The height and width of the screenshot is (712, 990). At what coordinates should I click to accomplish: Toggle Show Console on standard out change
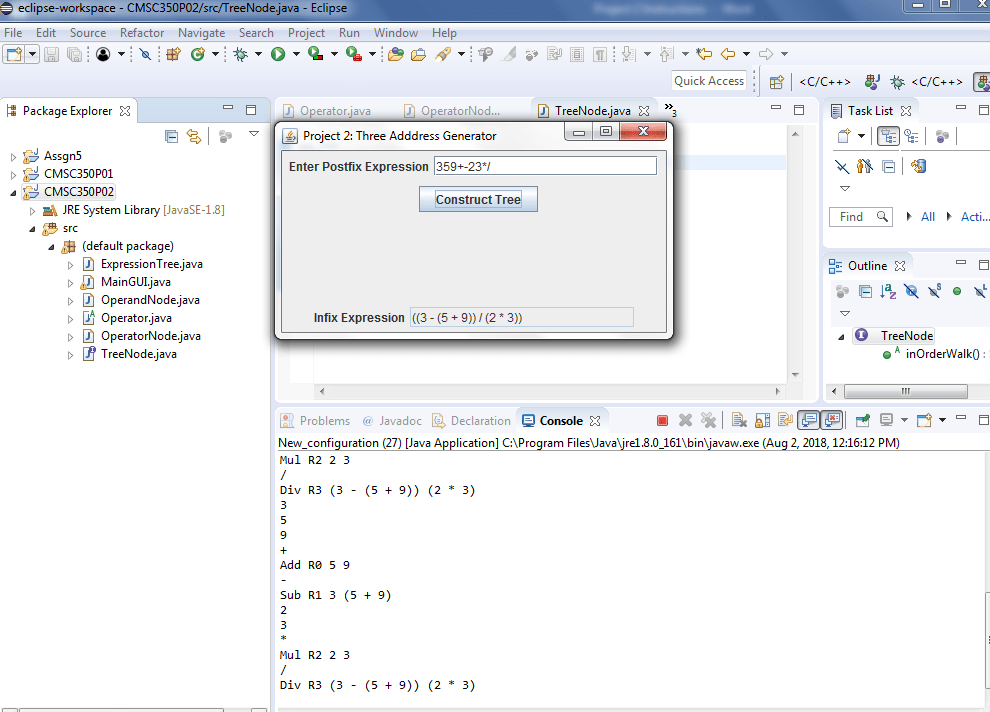pos(809,420)
